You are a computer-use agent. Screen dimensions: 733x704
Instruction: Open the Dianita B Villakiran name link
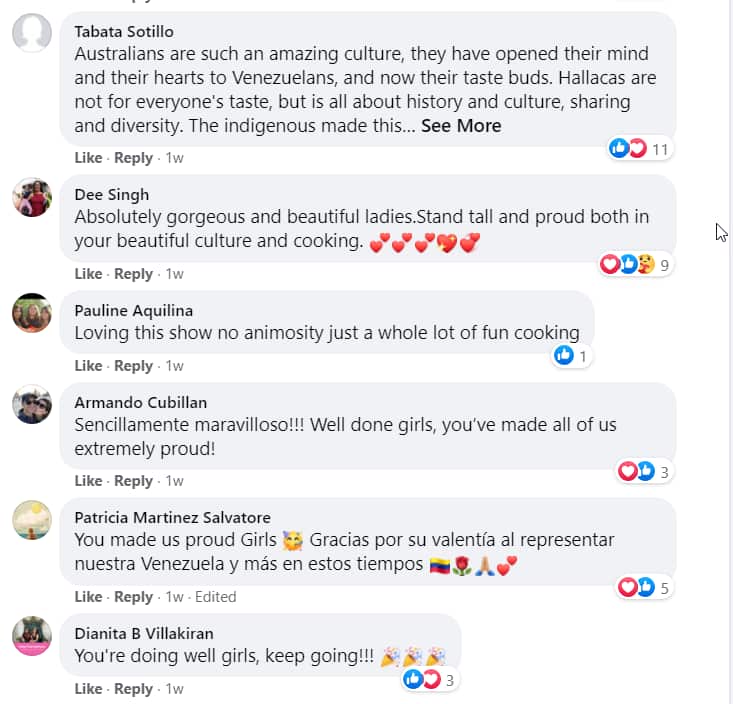point(144,633)
